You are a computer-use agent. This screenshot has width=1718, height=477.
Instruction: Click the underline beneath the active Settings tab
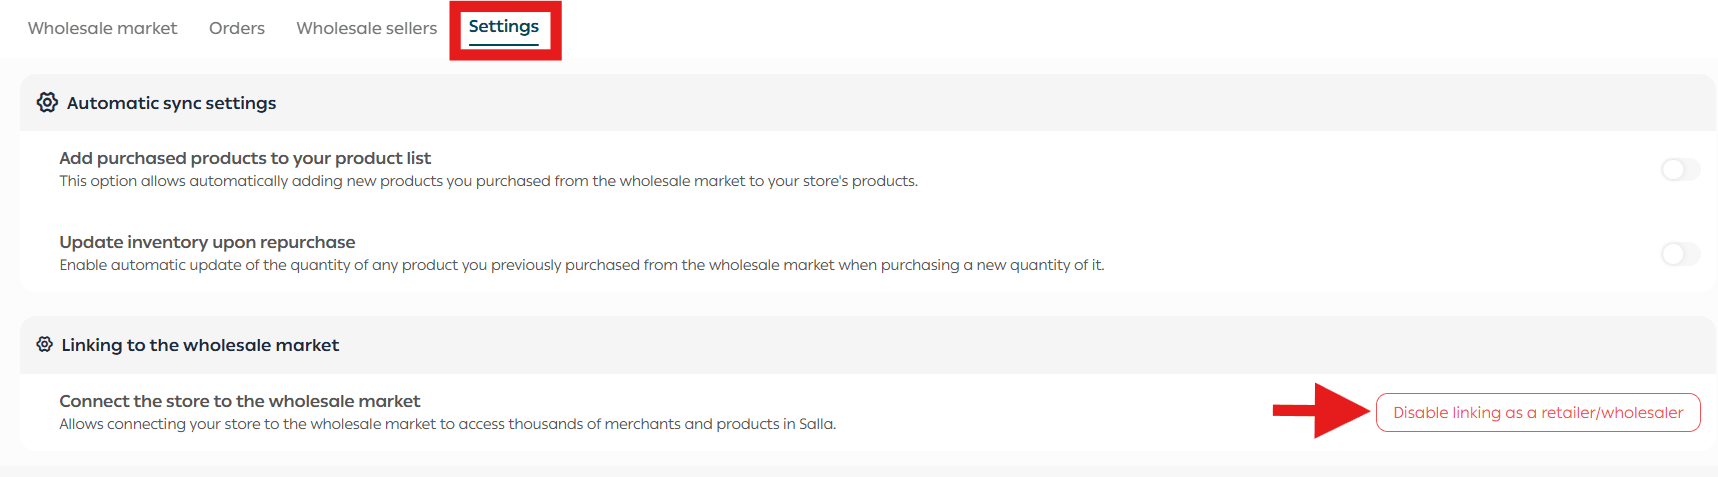(503, 44)
